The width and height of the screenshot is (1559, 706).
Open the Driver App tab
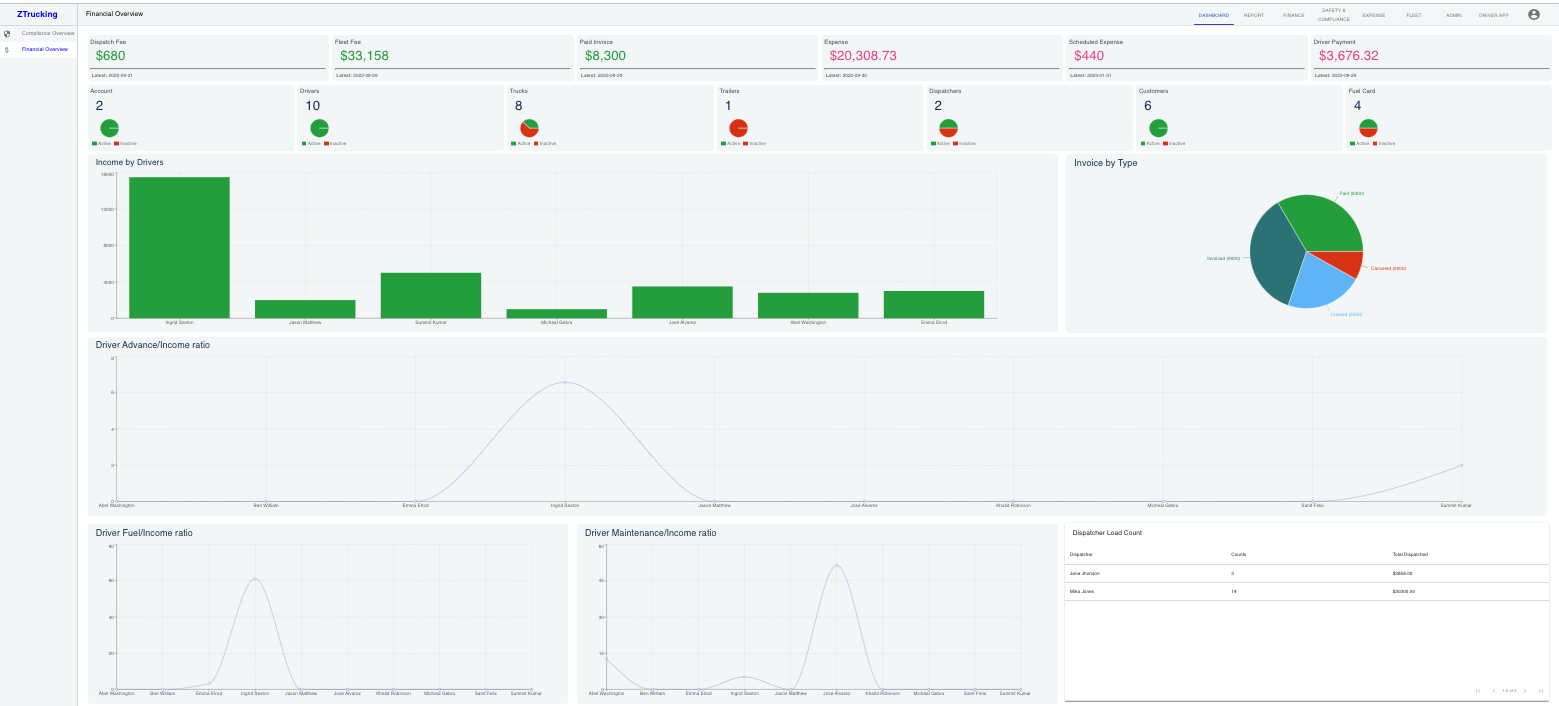(1494, 15)
